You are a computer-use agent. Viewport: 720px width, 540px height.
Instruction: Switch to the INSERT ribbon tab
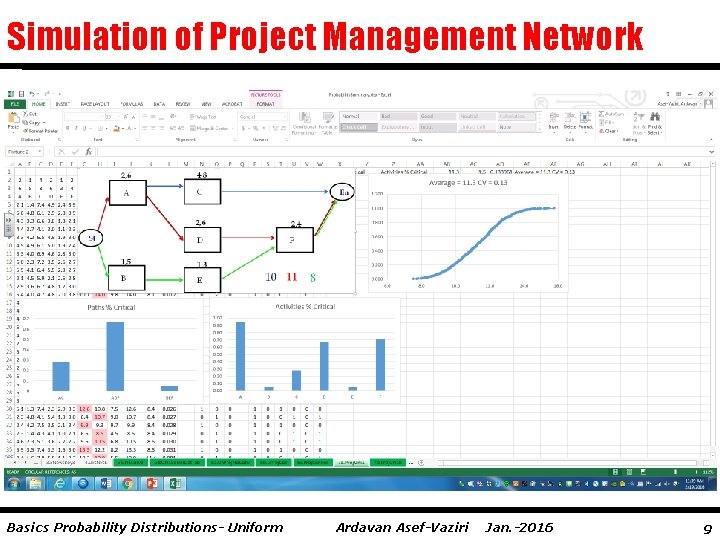62,104
